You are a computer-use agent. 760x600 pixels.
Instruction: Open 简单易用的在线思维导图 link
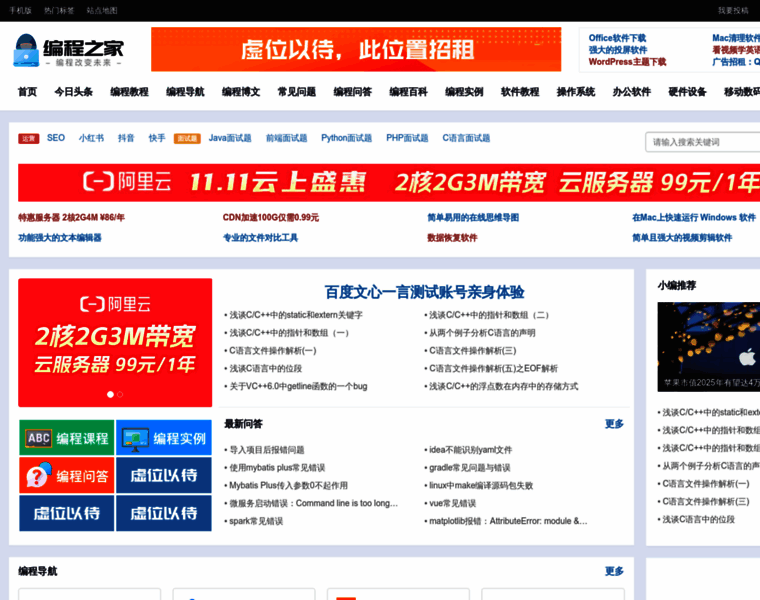(473, 218)
